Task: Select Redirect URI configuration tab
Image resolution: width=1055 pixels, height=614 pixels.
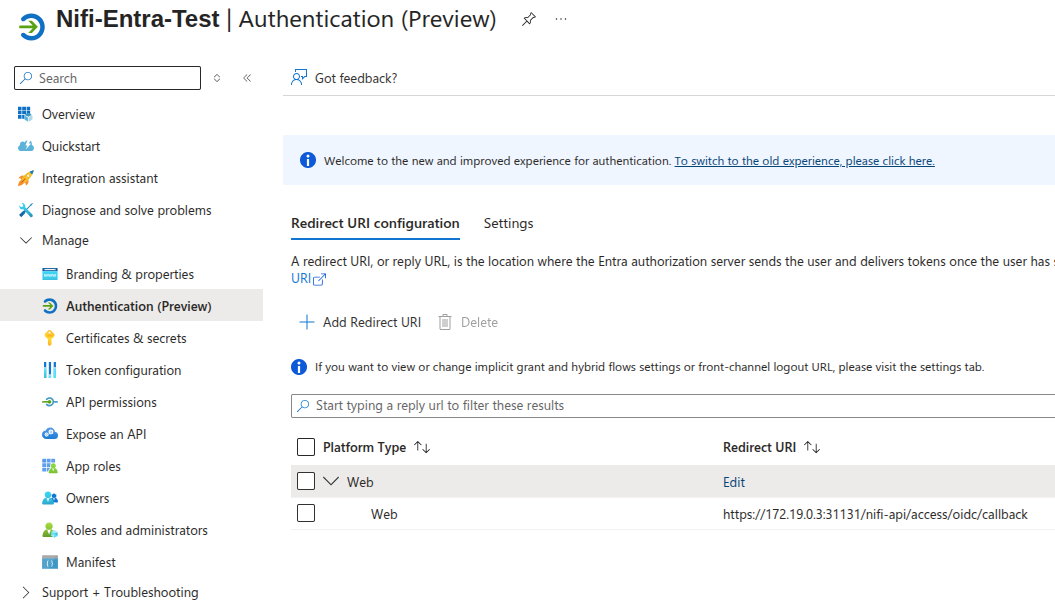Action: 375,224
